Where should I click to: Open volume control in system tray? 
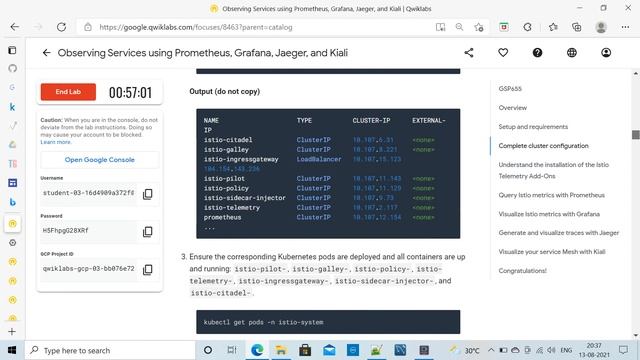tap(551, 350)
